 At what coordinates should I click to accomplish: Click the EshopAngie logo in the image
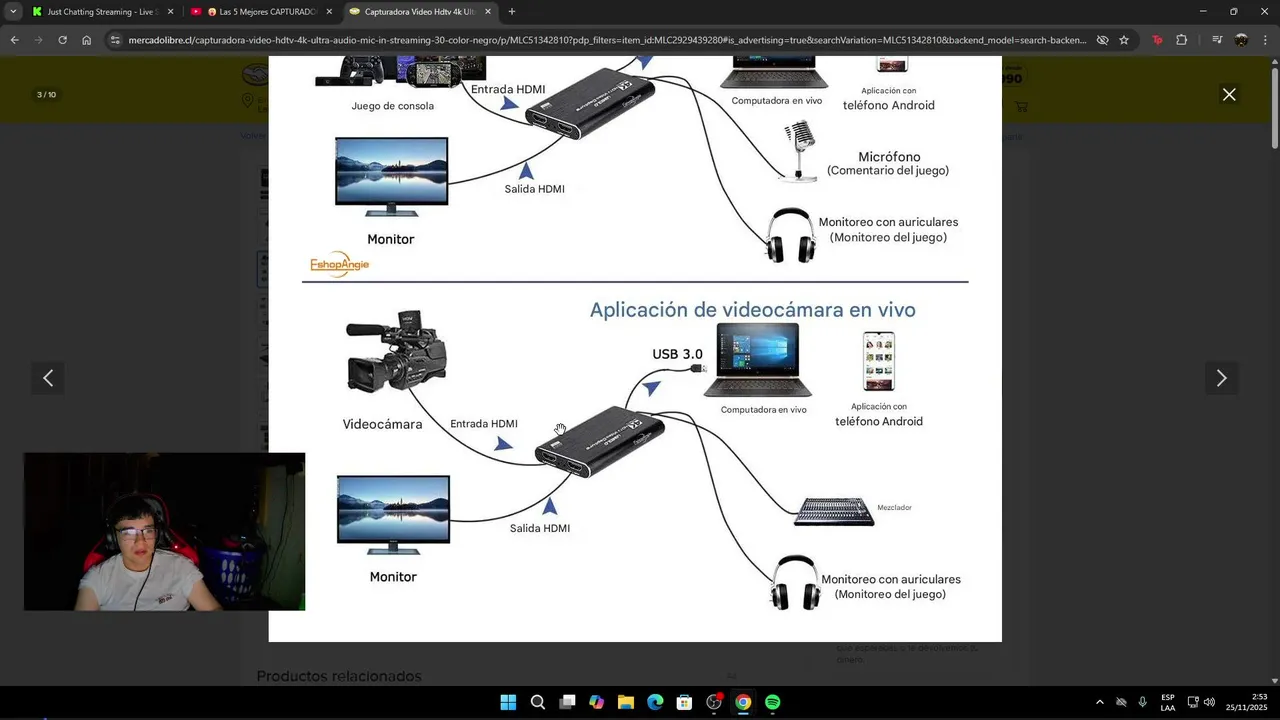point(339,264)
